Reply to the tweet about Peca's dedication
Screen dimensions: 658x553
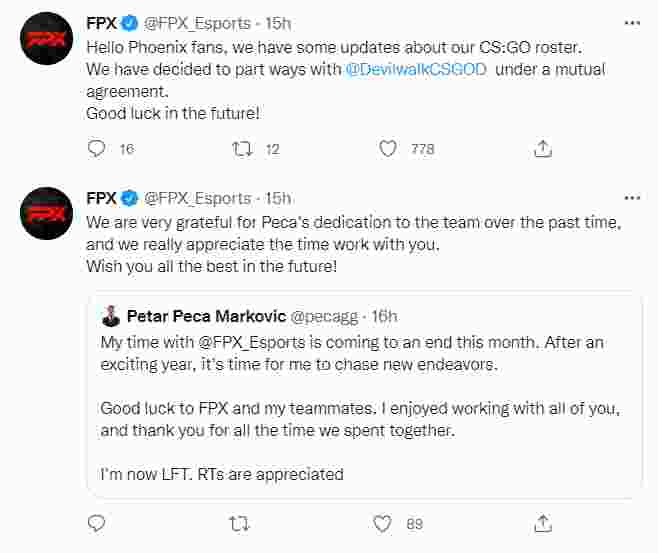(x=97, y=522)
